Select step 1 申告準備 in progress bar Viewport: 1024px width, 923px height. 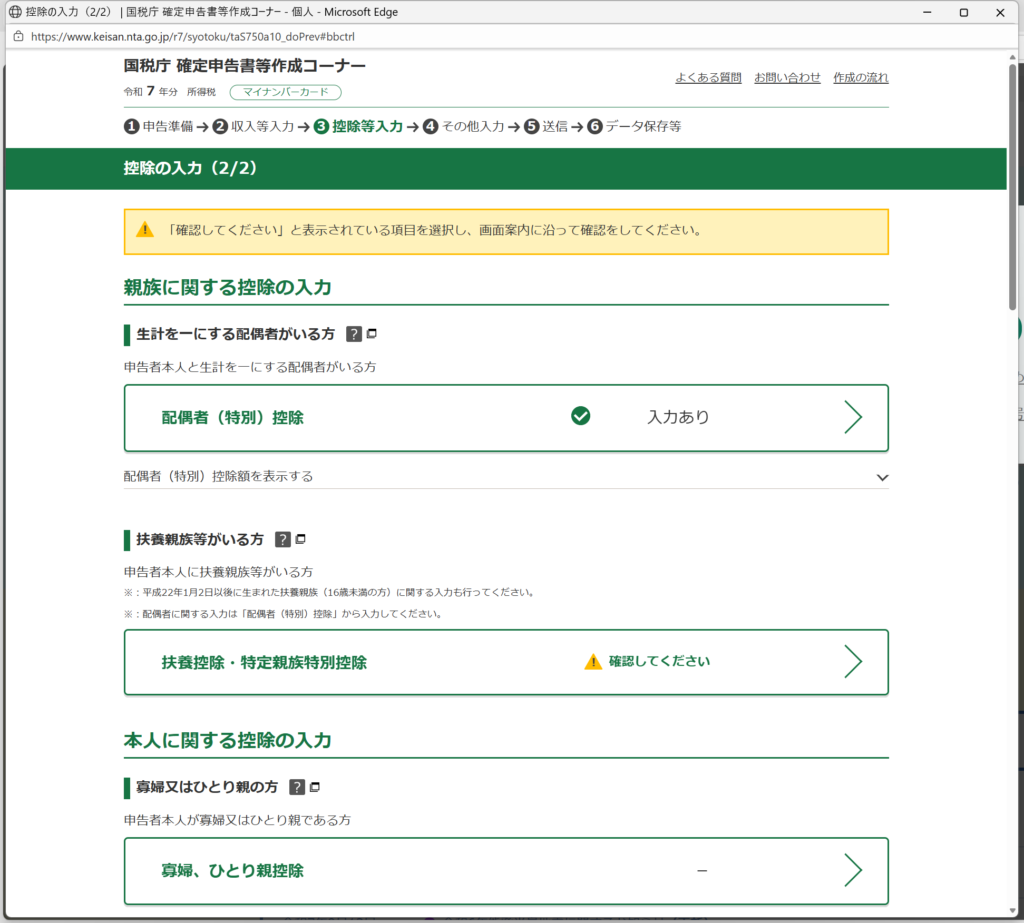tap(159, 127)
